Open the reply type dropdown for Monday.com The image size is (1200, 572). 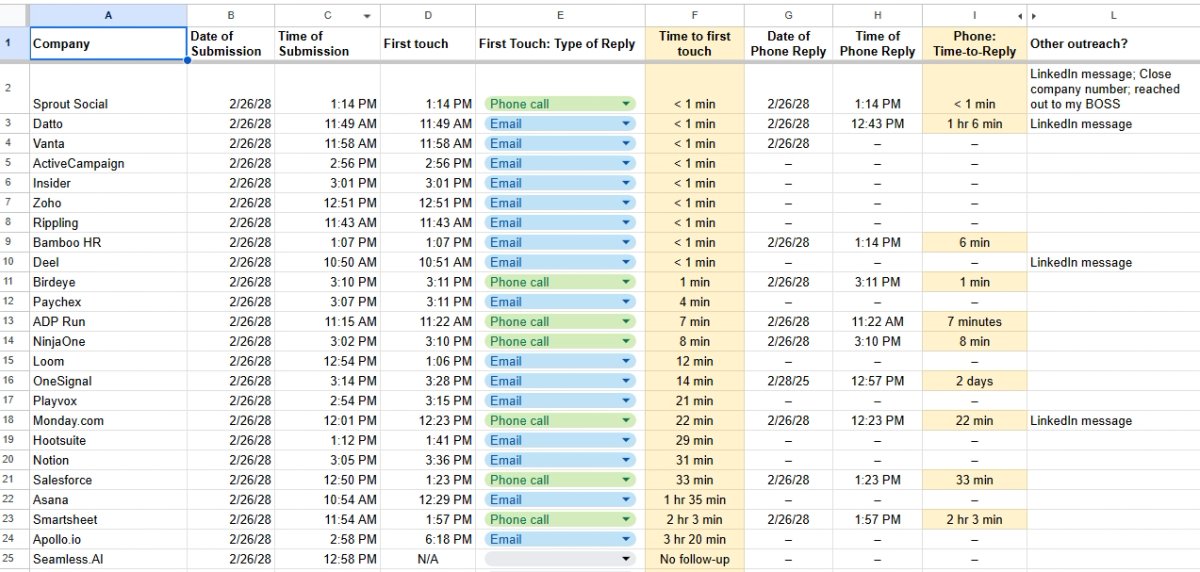point(626,421)
